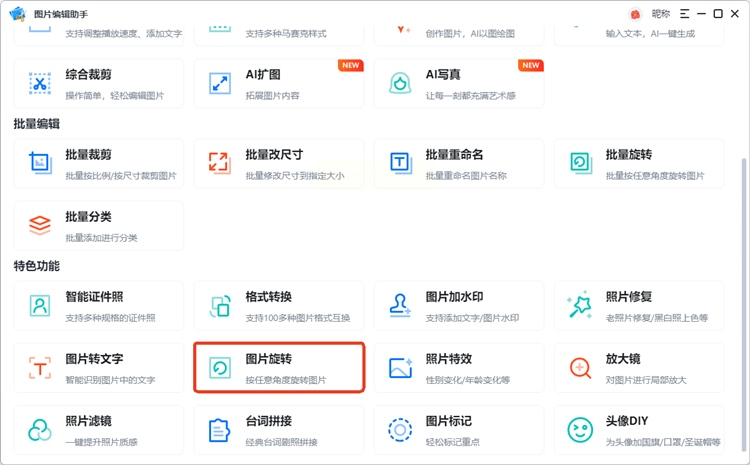Open the 图片旋转 card title
The image size is (750, 465).
coord(268,359)
